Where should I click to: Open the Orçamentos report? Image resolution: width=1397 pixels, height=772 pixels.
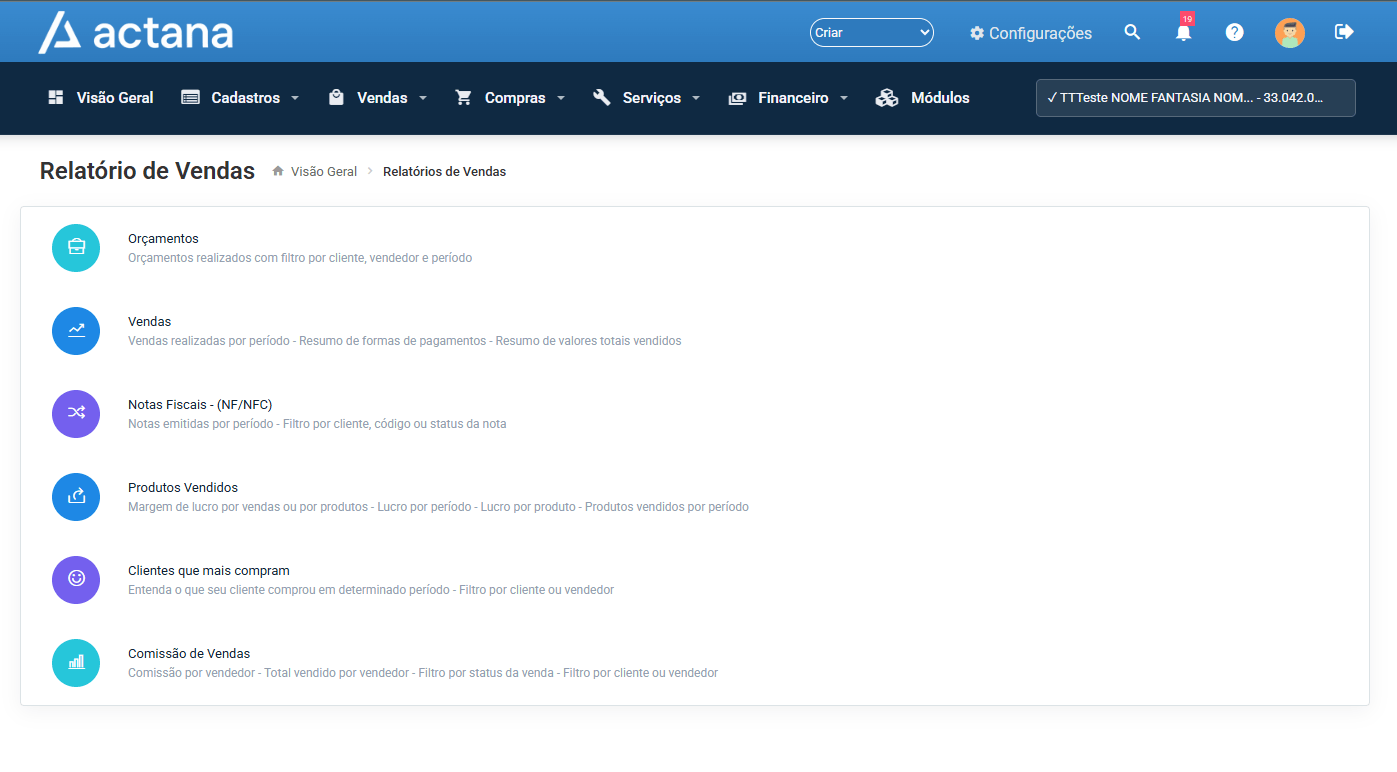(x=163, y=239)
